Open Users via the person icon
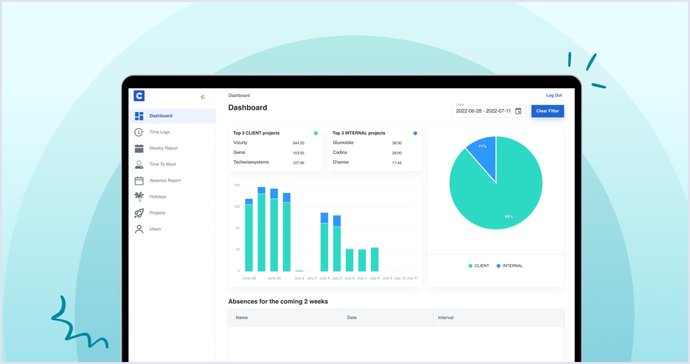This screenshot has height=364, width=690. [x=139, y=229]
